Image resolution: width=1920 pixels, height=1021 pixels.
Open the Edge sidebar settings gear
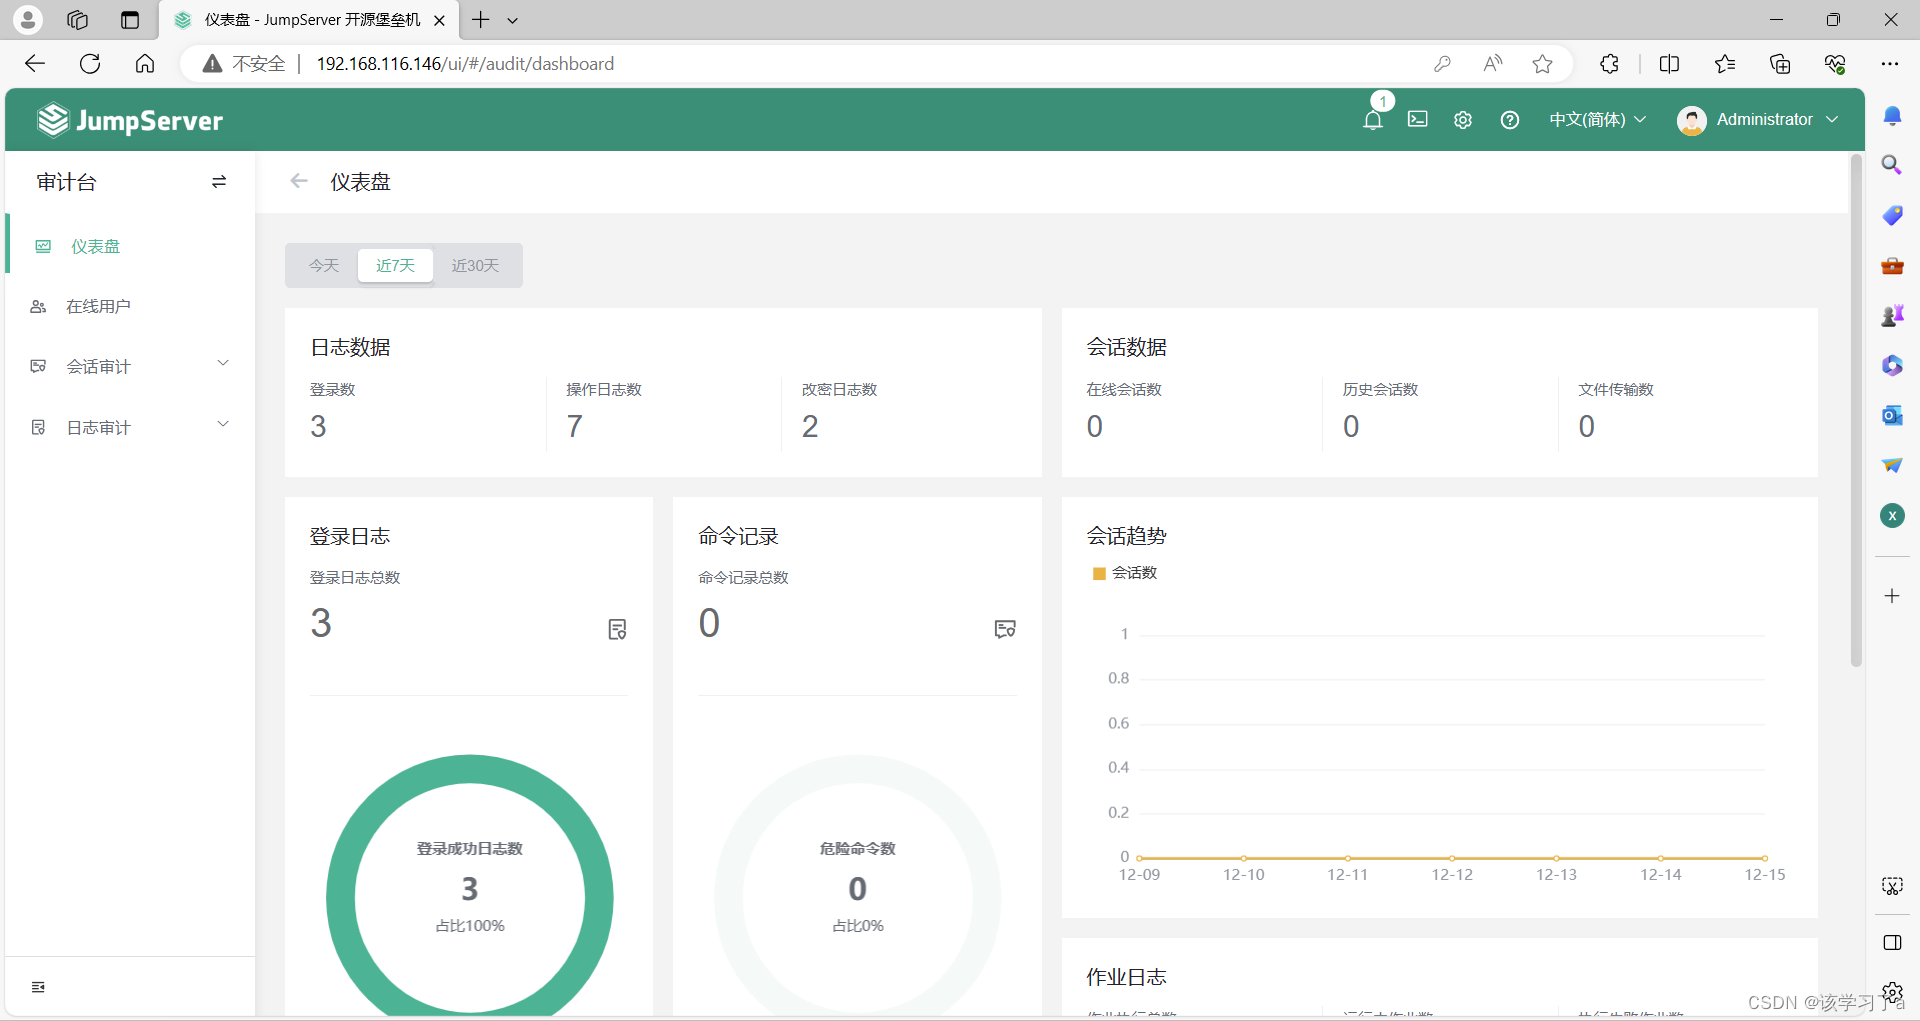1892,992
